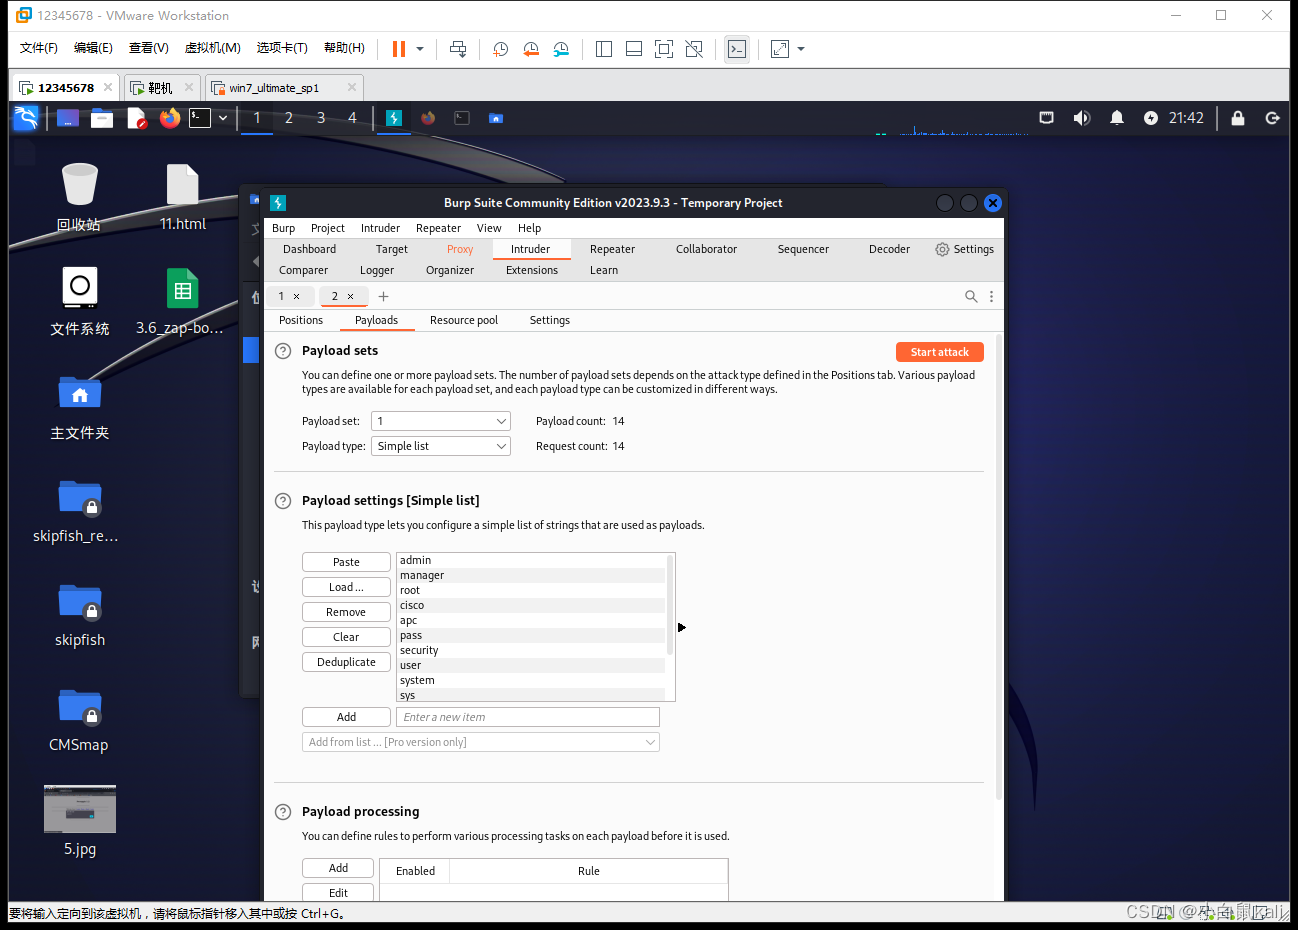Select the skipfish folder on the desktop

pos(80,613)
